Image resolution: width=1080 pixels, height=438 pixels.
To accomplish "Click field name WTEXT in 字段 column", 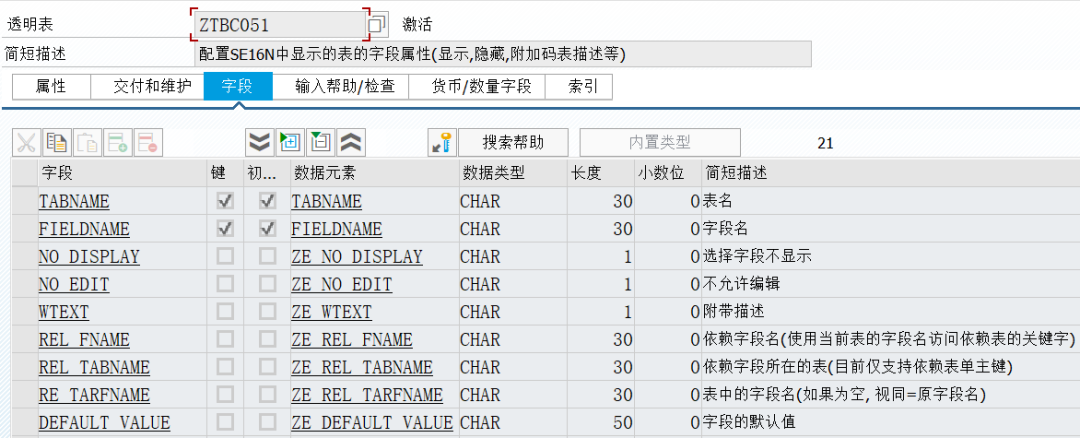I will click(63, 312).
